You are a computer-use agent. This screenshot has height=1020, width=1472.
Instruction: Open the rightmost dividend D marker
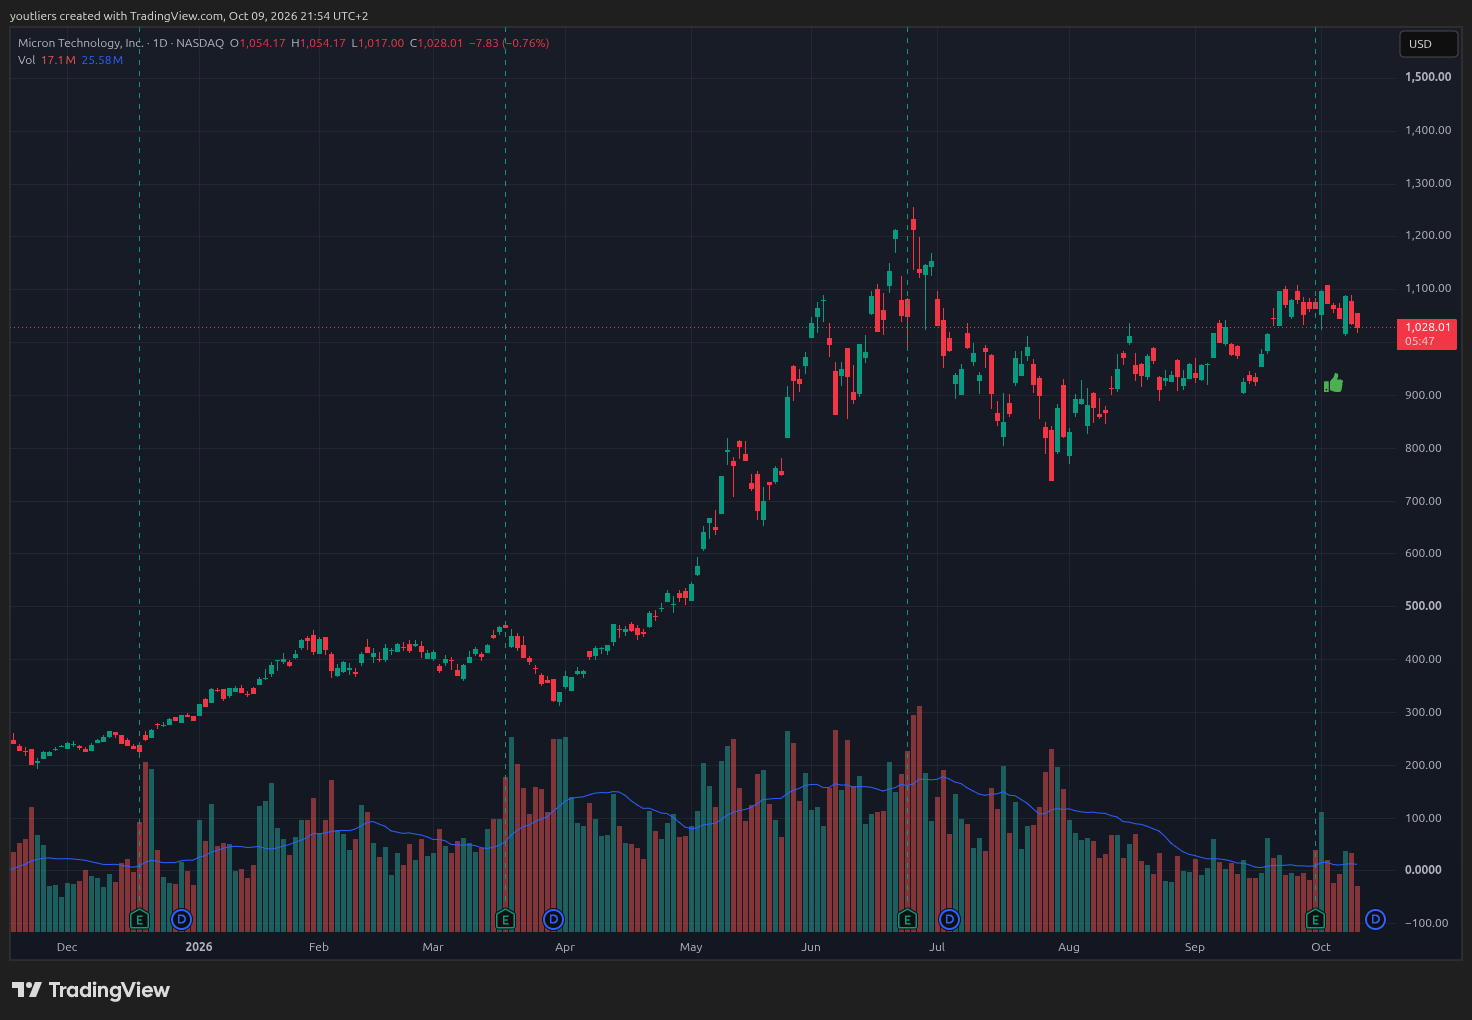click(1375, 919)
